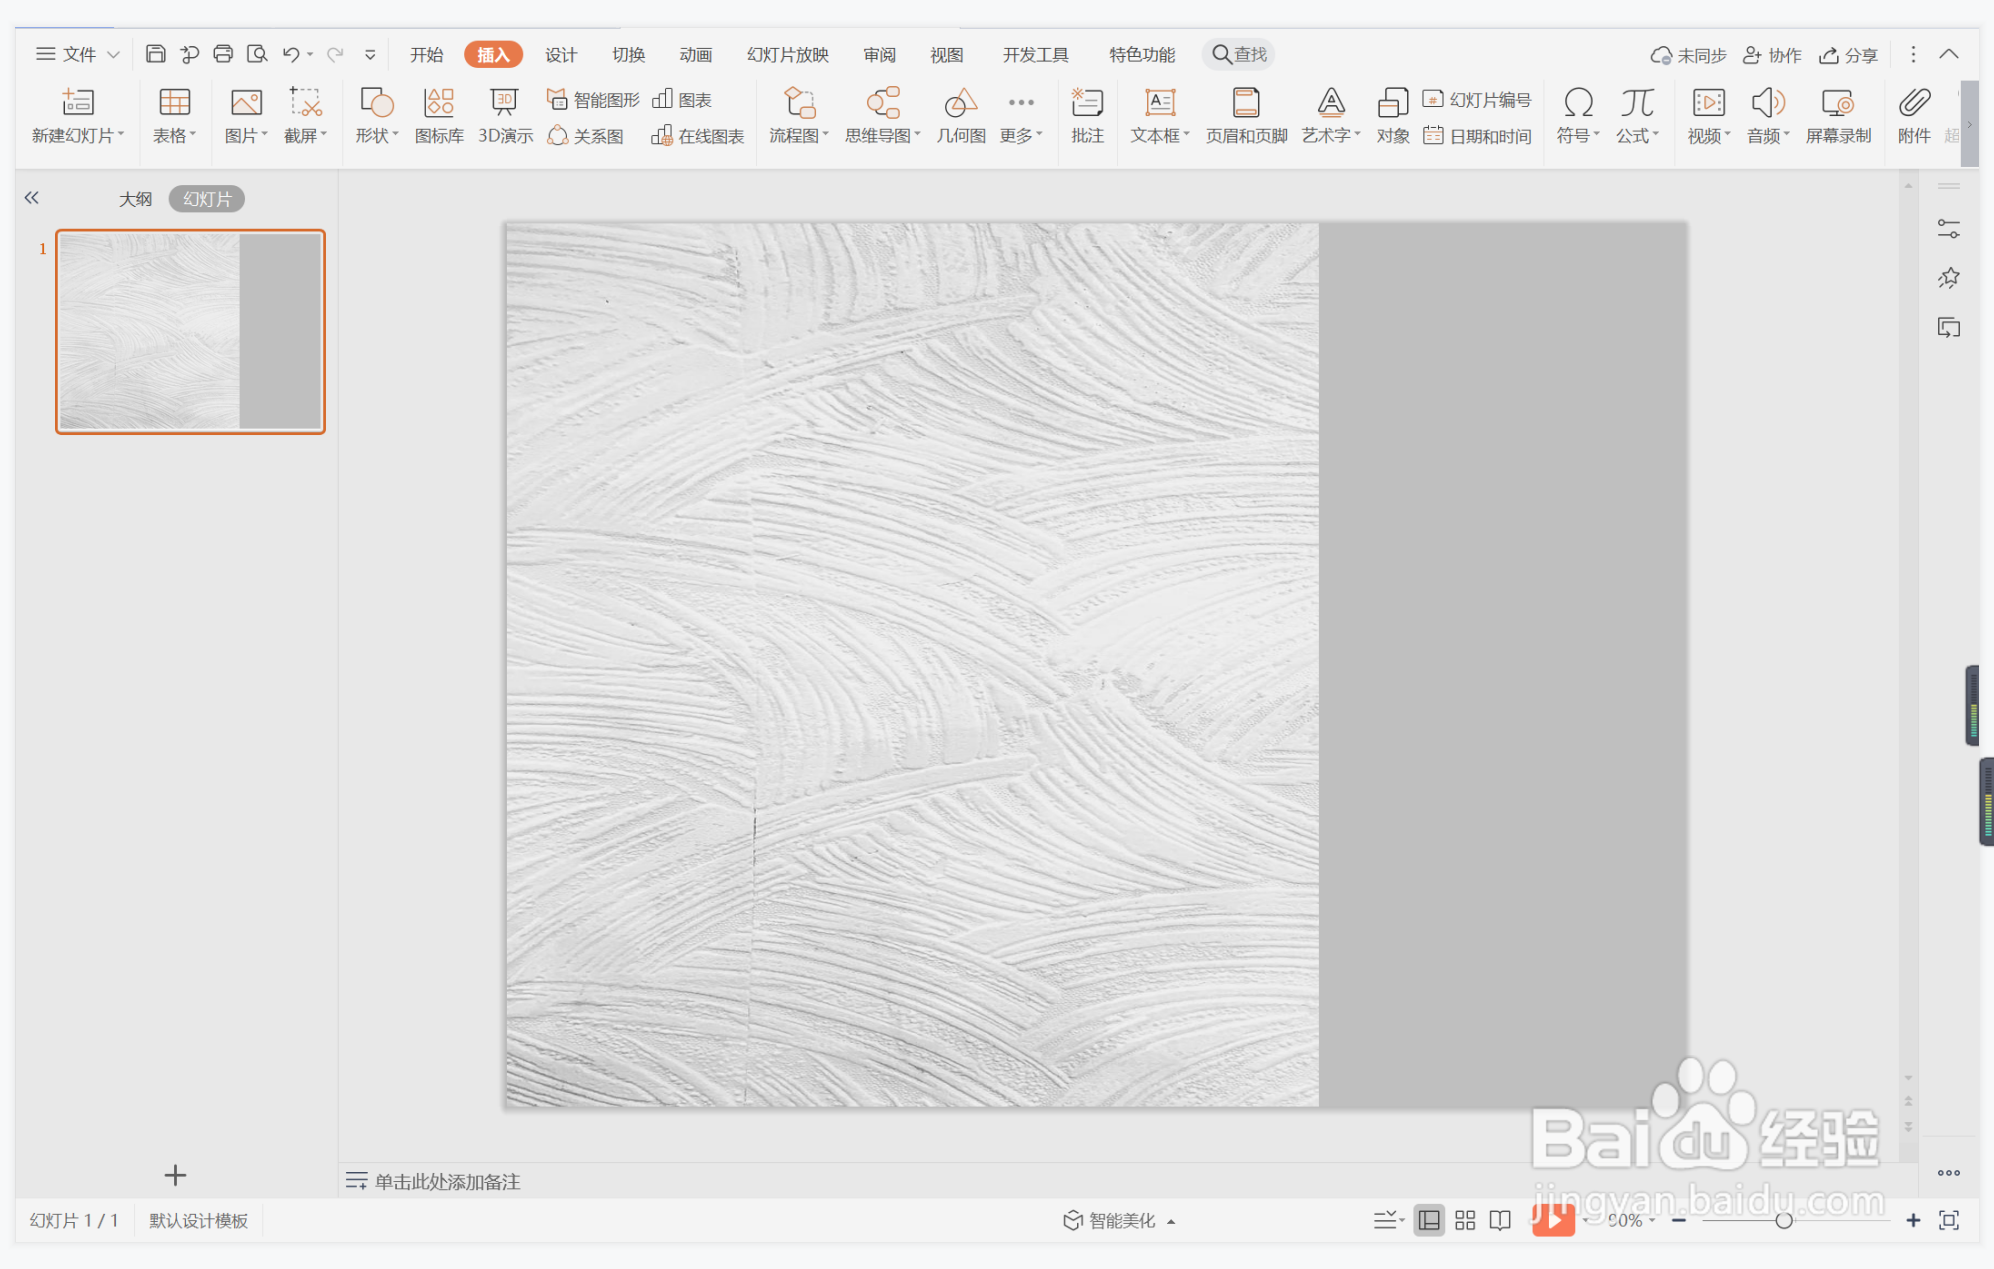
Task: Click the zoom slider handle
Action: tap(1783, 1220)
